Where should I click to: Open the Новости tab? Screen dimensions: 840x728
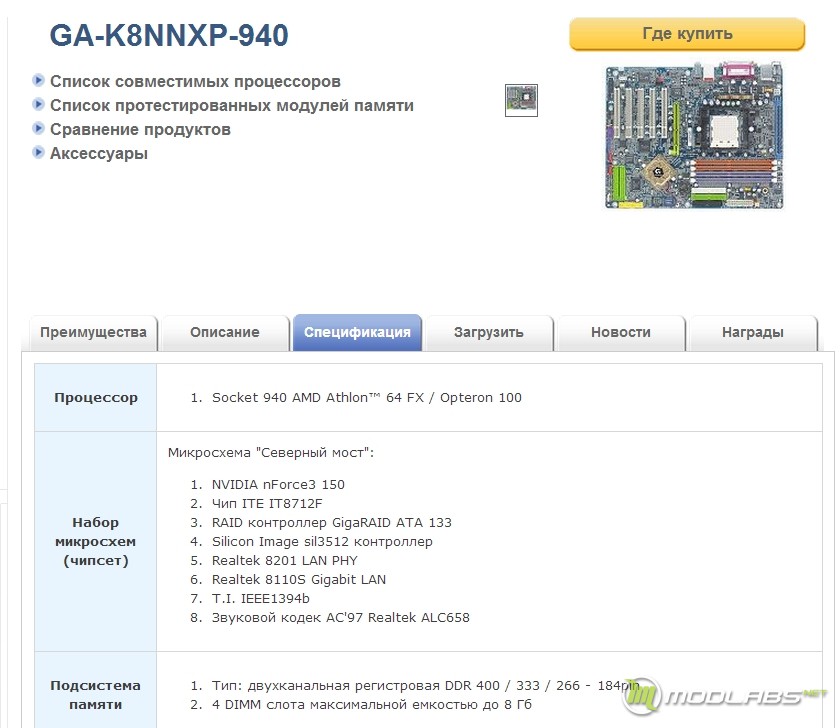coord(620,333)
